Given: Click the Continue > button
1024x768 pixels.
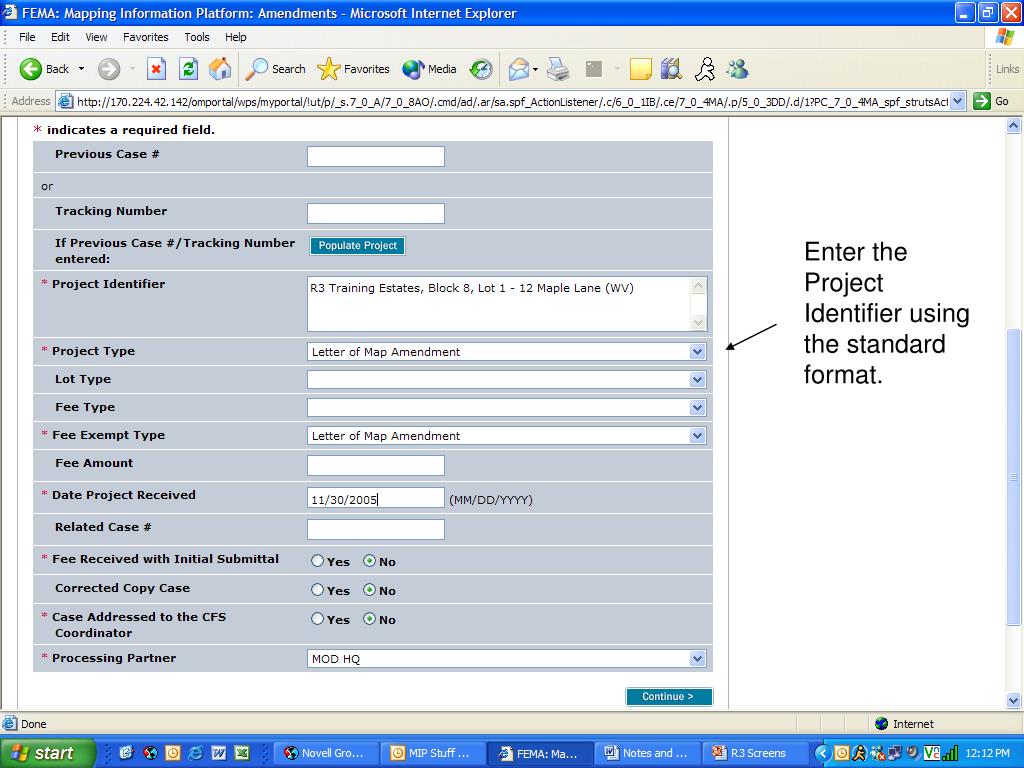Looking at the screenshot, I should point(668,696).
